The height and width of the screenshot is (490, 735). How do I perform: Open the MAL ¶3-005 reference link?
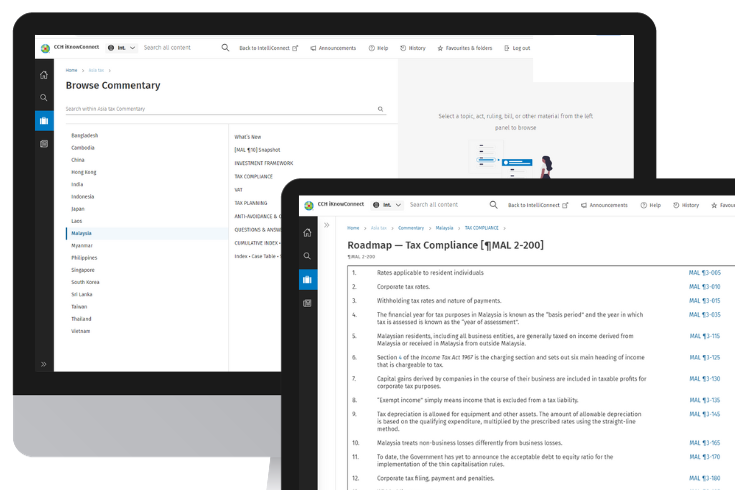point(704,272)
